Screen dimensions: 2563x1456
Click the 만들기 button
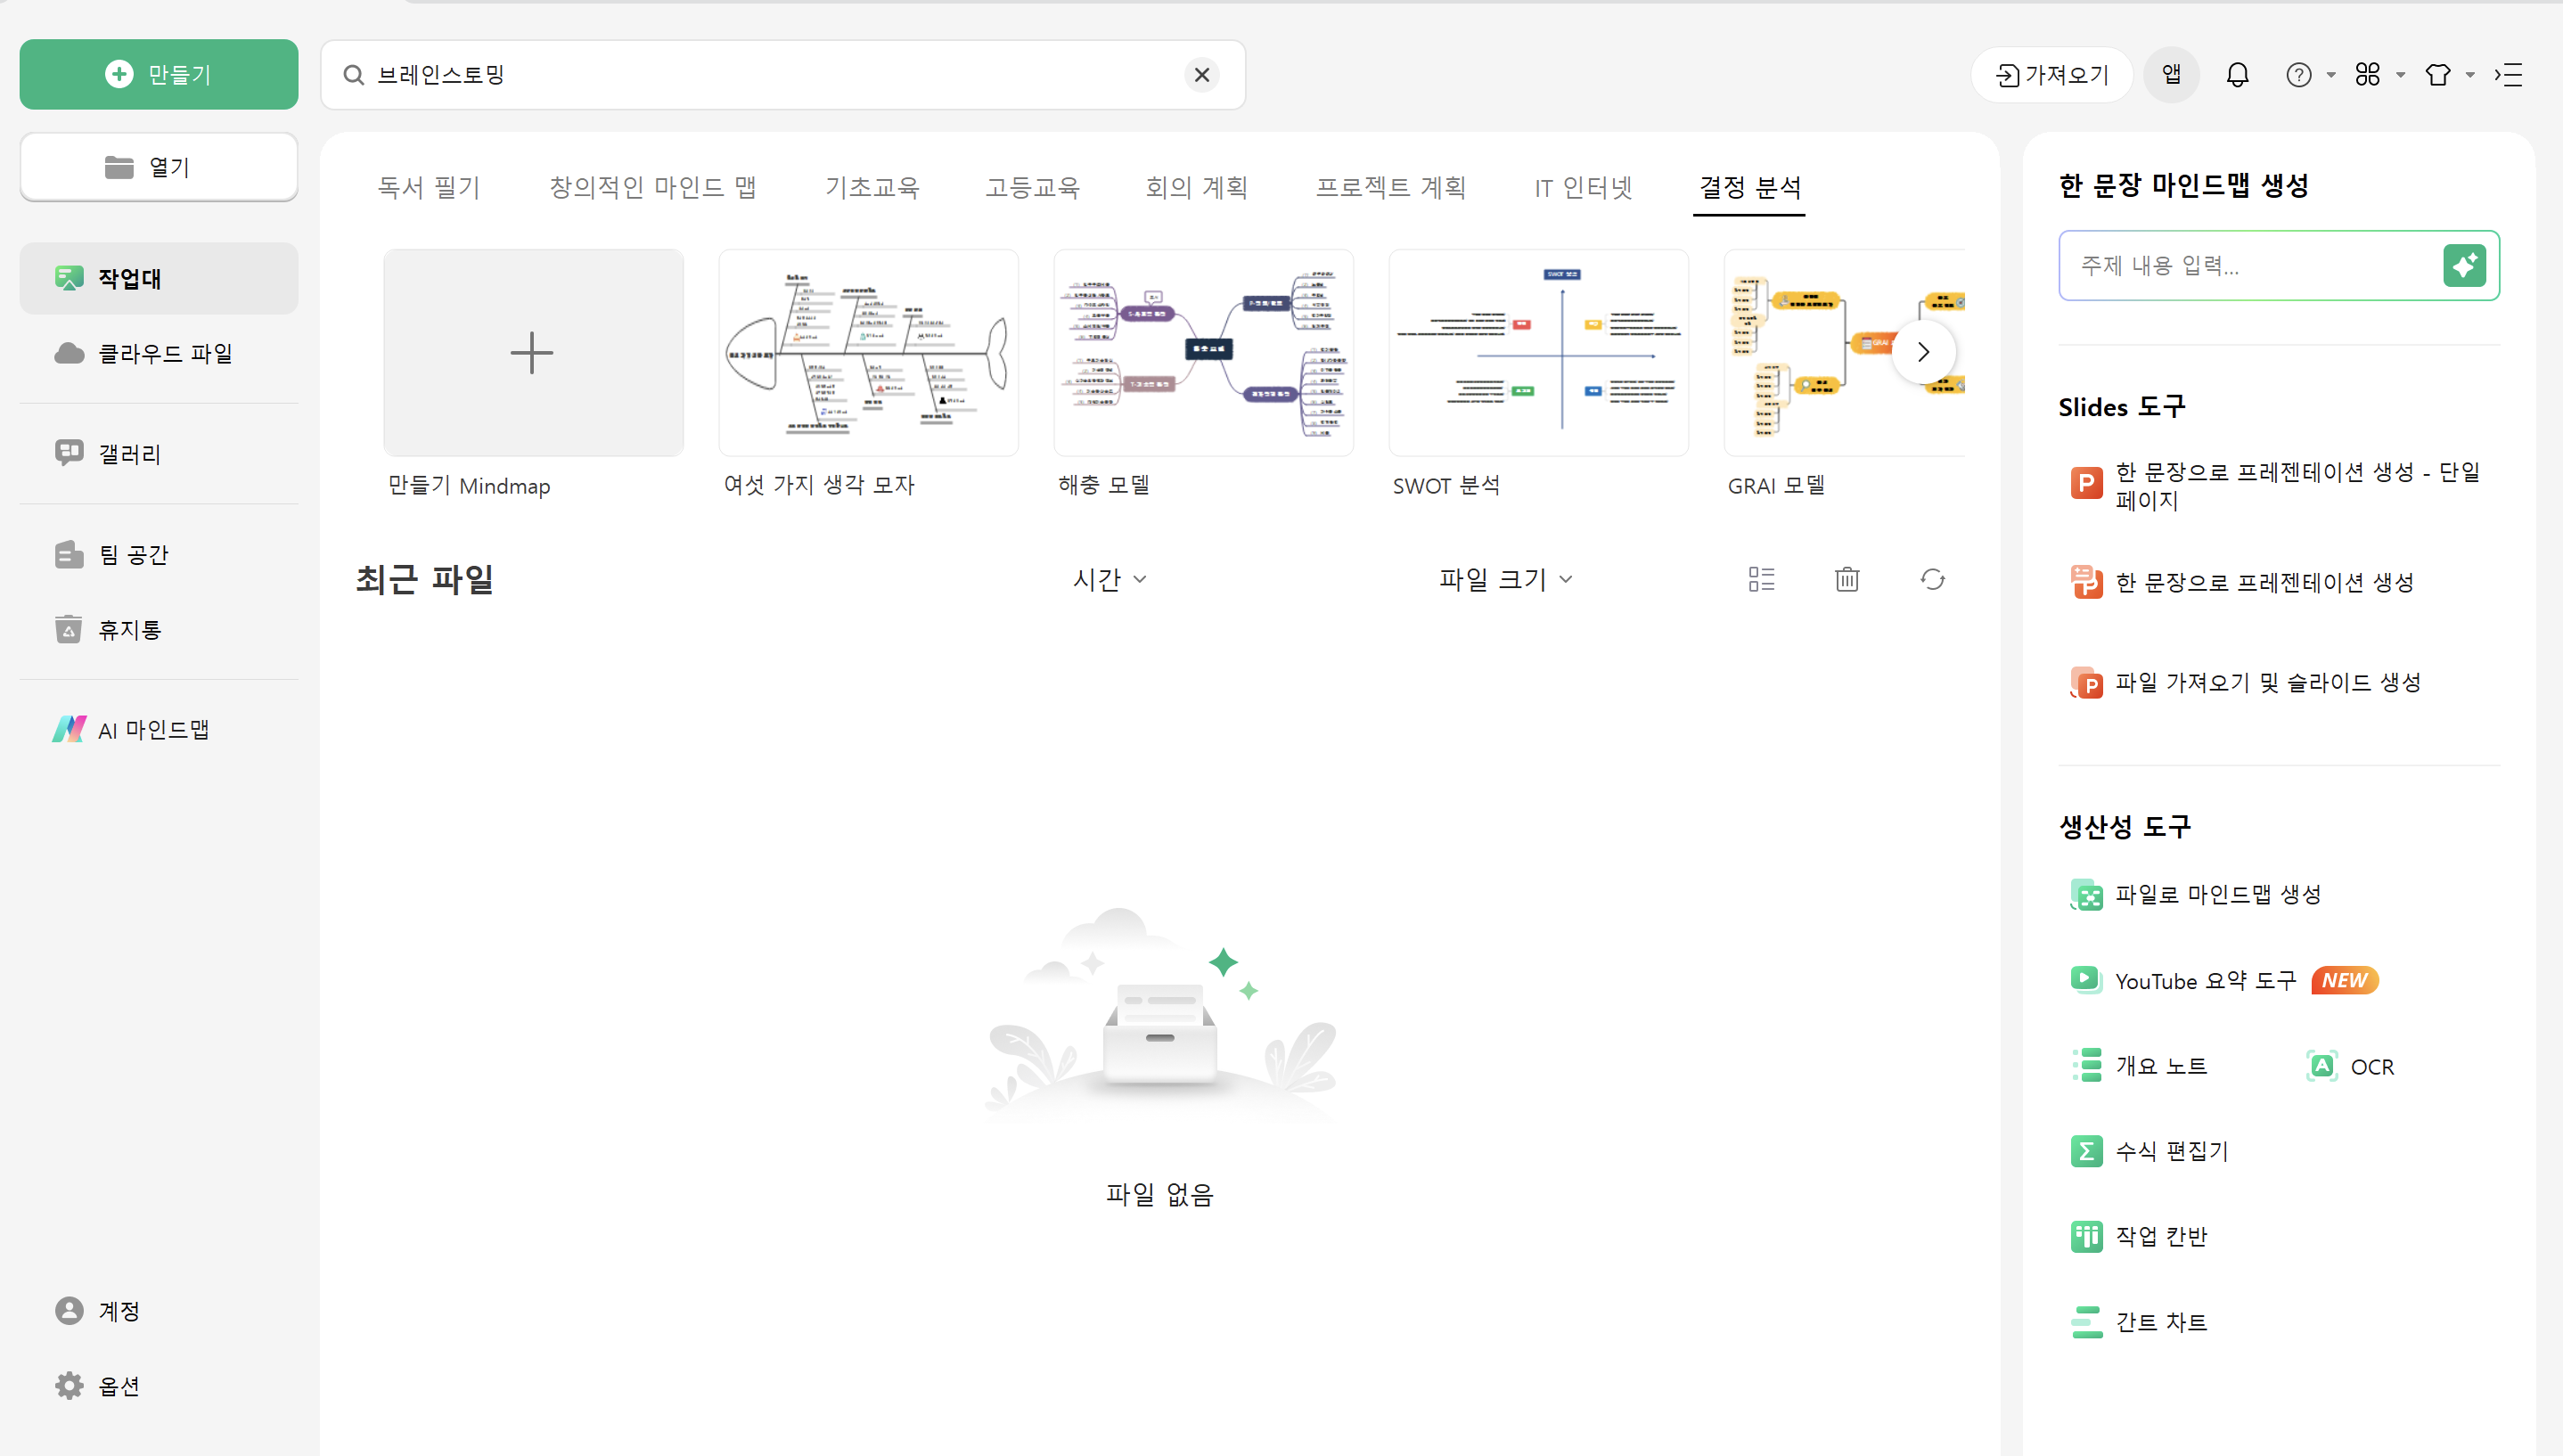coord(158,74)
